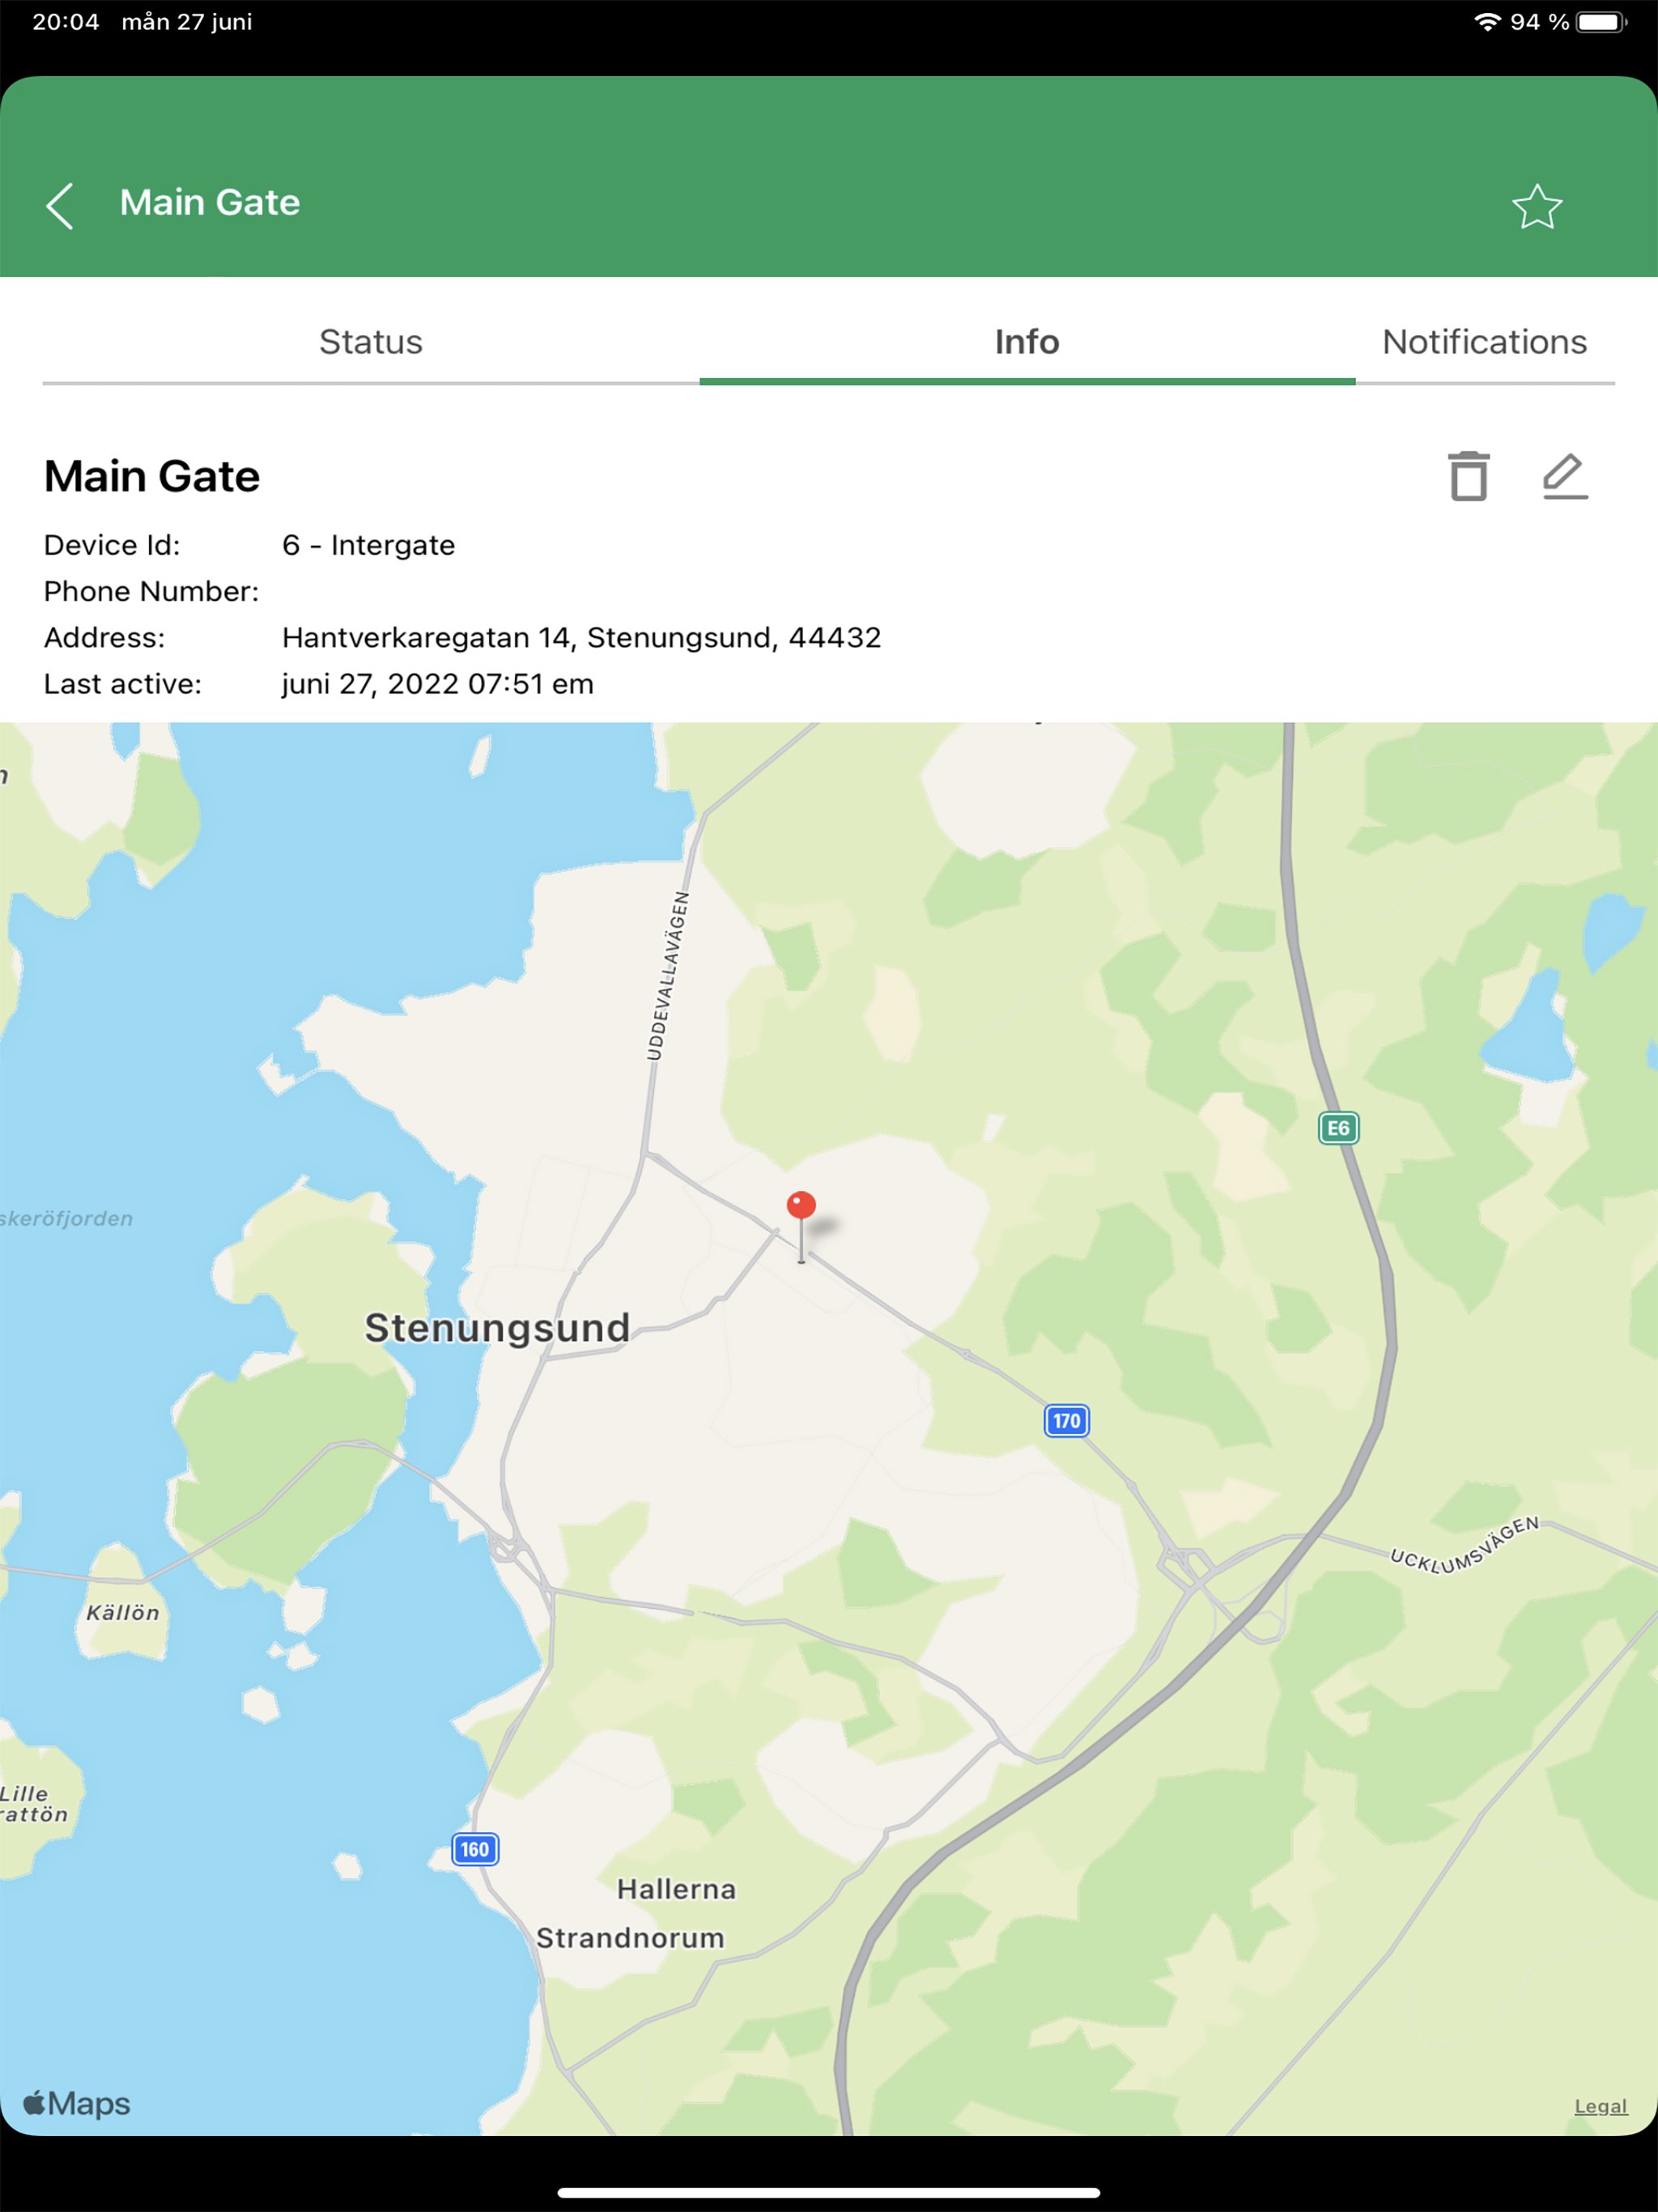The width and height of the screenshot is (1658, 2212).
Task: Tap the back arrow icon
Action: click(x=60, y=206)
